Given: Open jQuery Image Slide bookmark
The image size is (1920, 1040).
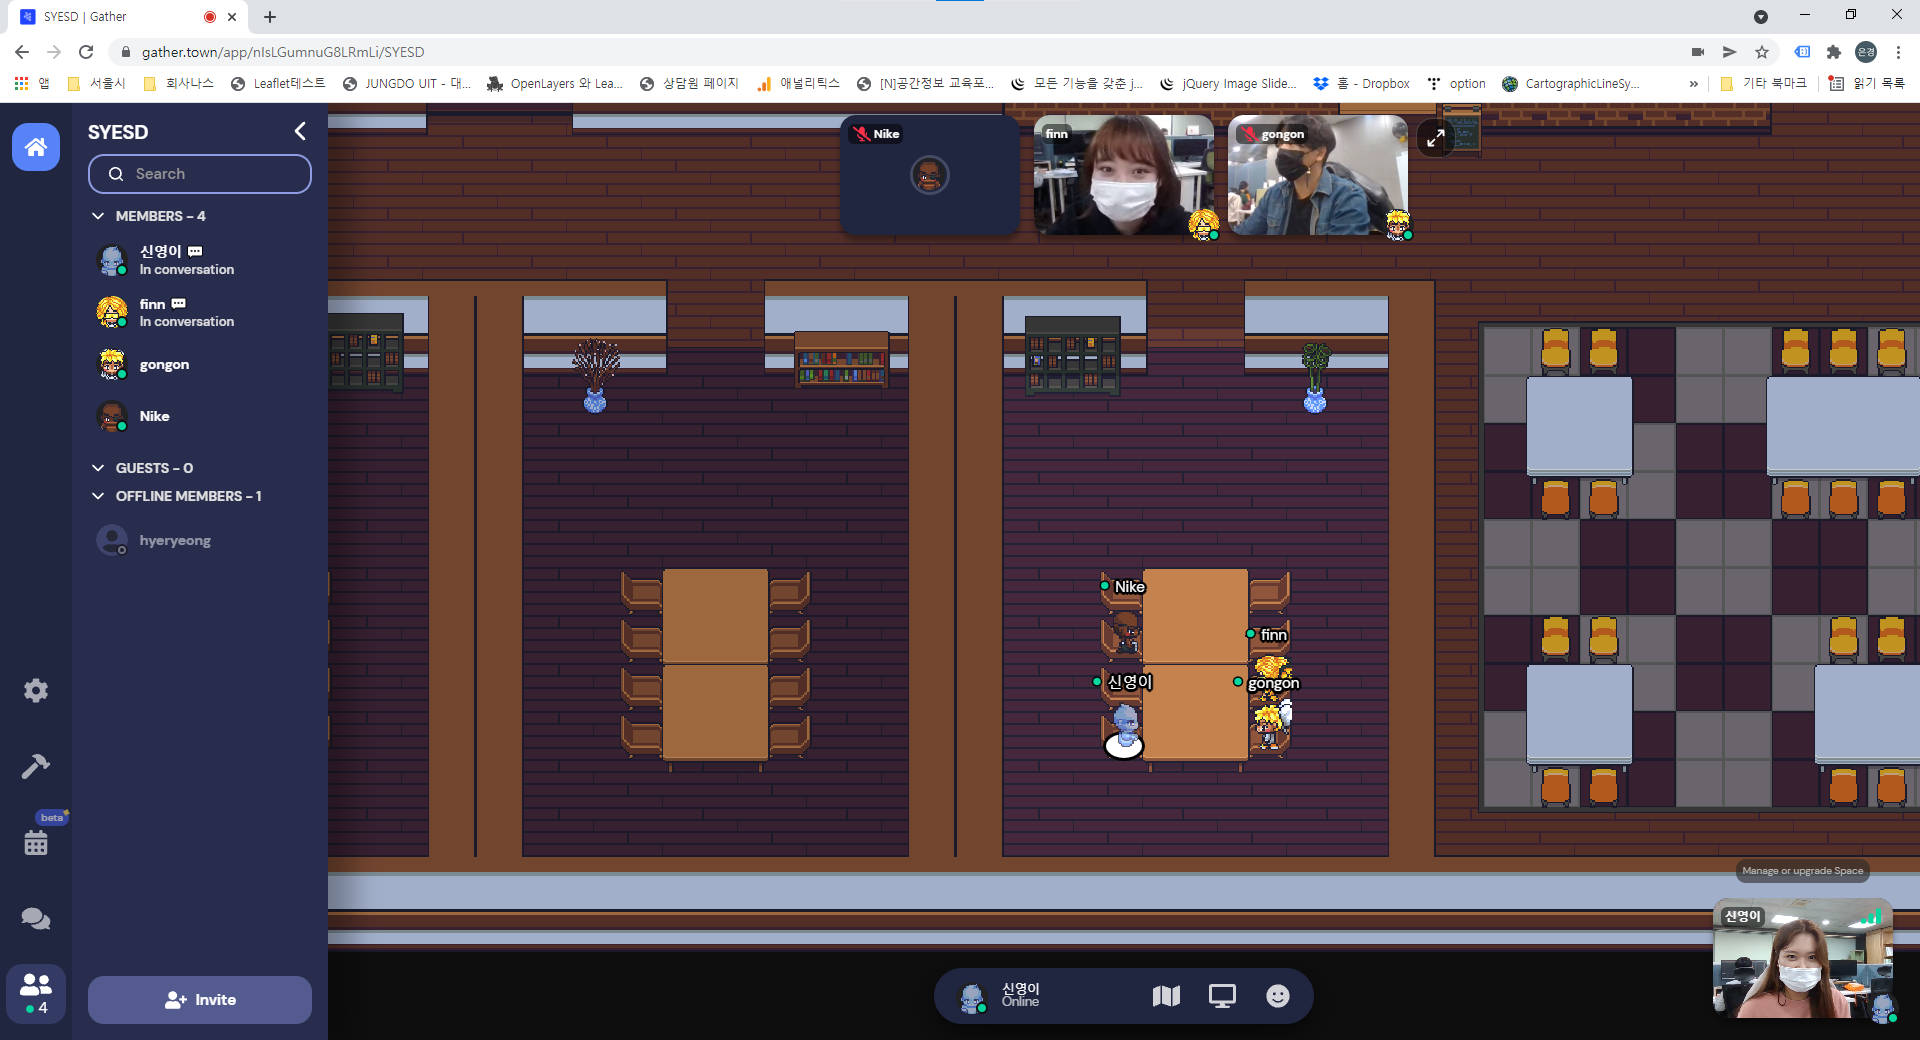Looking at the screenshot, I should coord(1228,84).
